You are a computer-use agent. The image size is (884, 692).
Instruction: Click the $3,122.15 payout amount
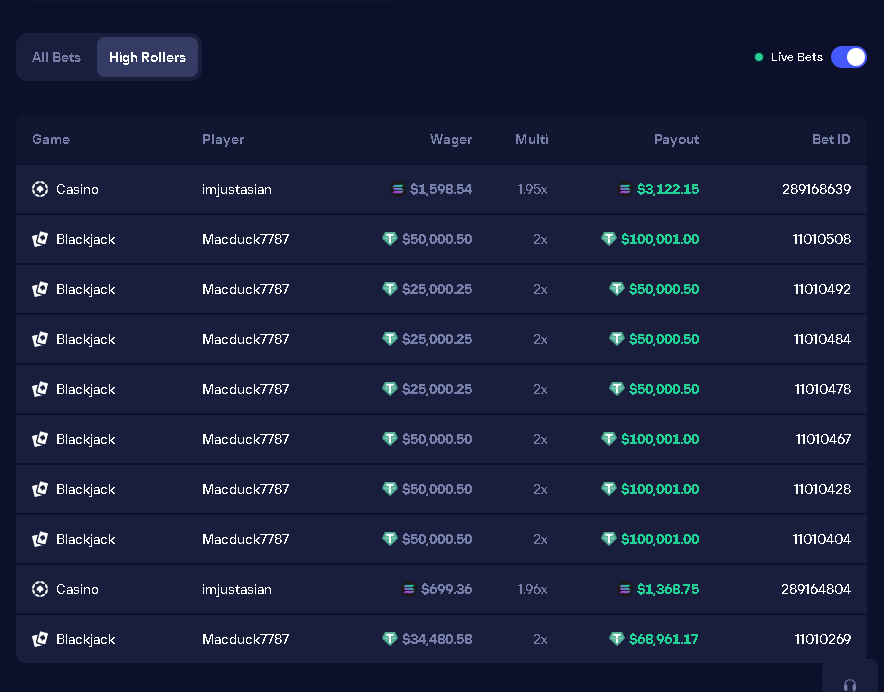click(x=668, y=189)
